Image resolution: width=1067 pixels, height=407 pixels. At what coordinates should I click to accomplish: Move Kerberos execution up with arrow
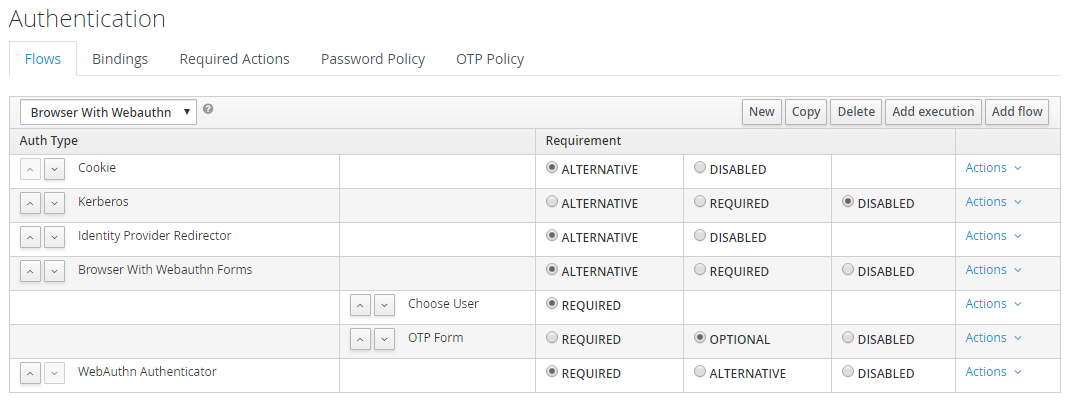point(31,203)
